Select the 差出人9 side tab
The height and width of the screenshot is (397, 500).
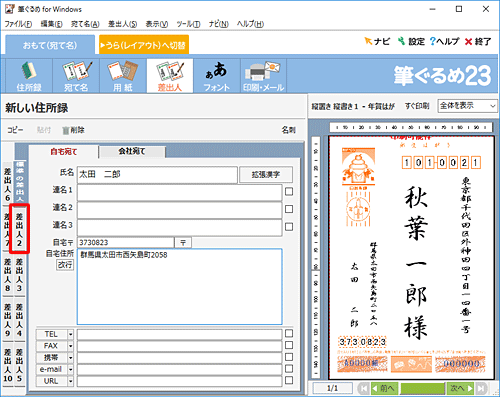[x=8, y=319]
